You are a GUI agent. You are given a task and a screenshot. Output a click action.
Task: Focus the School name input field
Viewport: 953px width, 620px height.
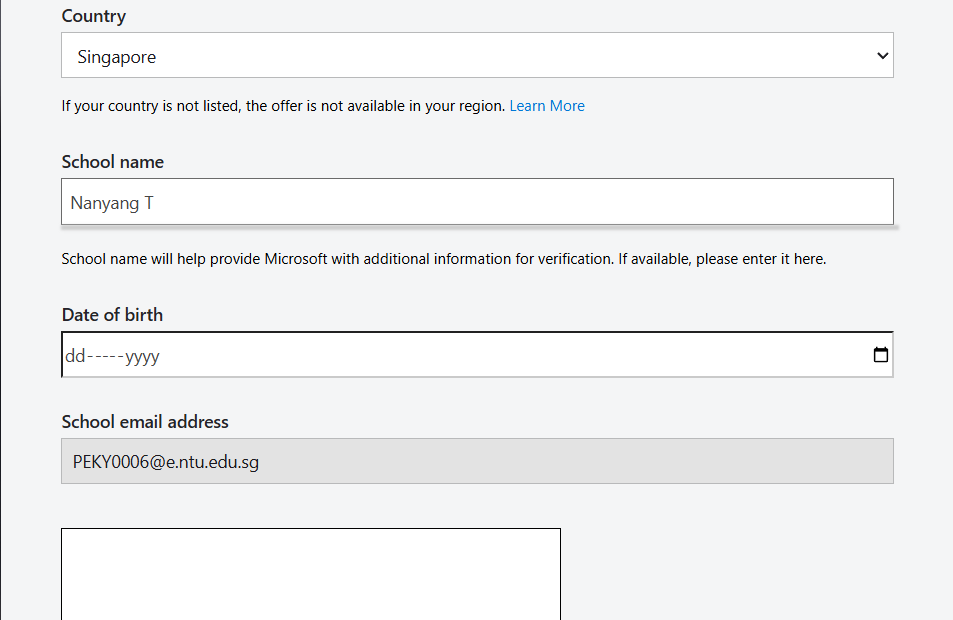pyautogui.click(x=477, y=202)
